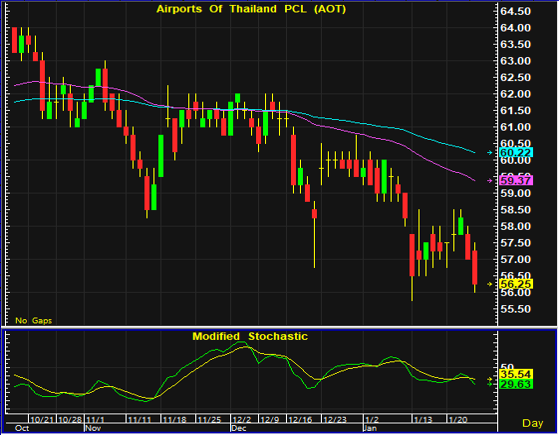Click the 55.50 price axis label

click(x=515, y=309)
